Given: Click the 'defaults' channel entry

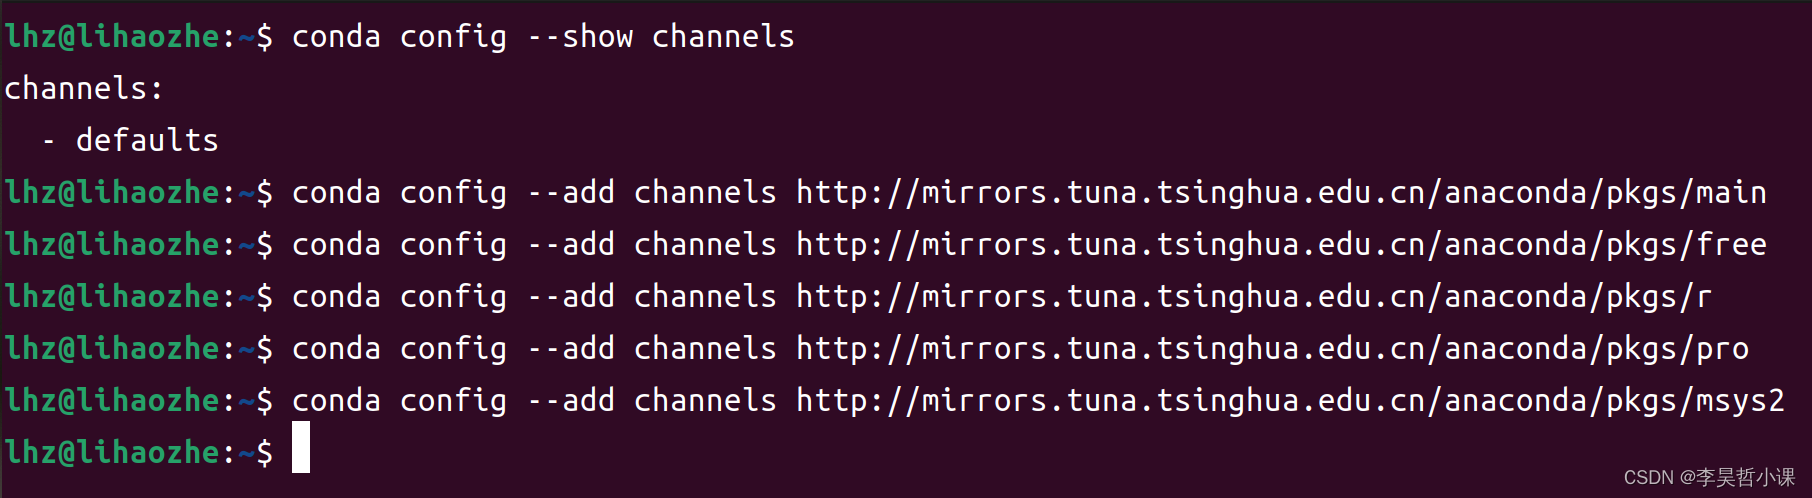Looking at the screenshot, I should click(x=147, y=141).
